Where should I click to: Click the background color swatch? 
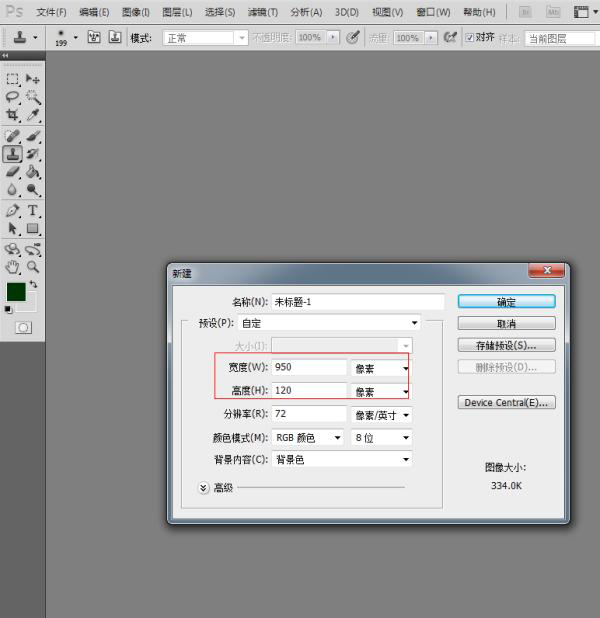(31, 305)
